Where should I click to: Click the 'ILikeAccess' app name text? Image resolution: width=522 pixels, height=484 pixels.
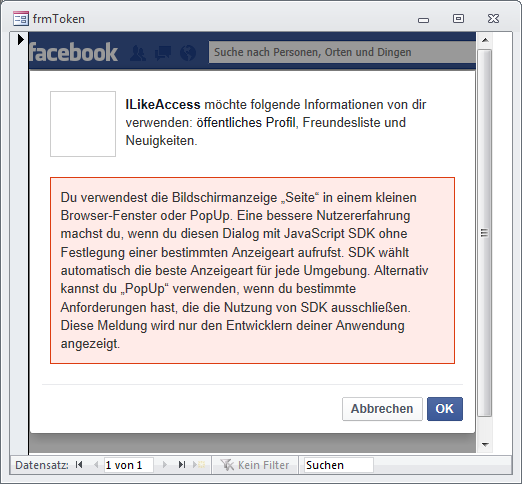click(x=163, y=105)
